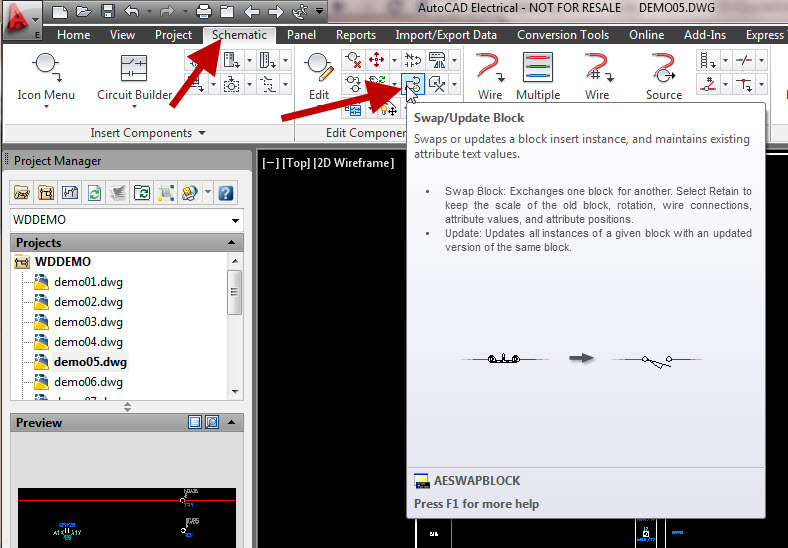Undo the last action
This screenshot has height=548, width=788.
(131, 11)
